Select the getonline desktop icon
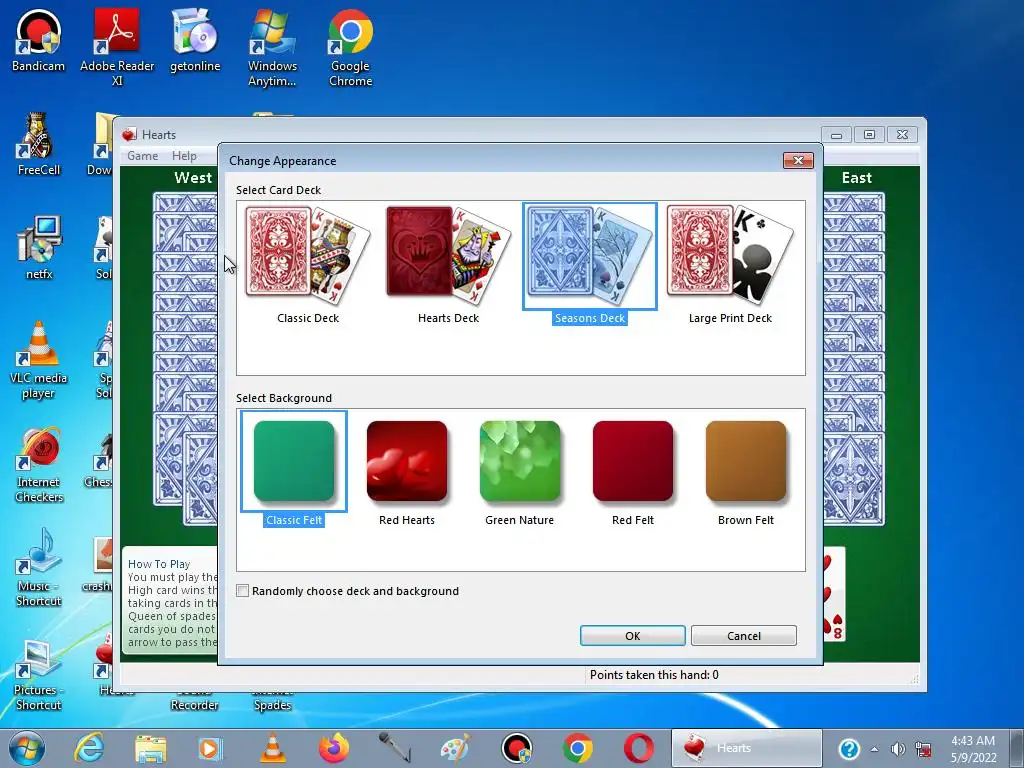The height and width of the screenshot is (768, 1024). pyautogui.click(x=195, y=40)
